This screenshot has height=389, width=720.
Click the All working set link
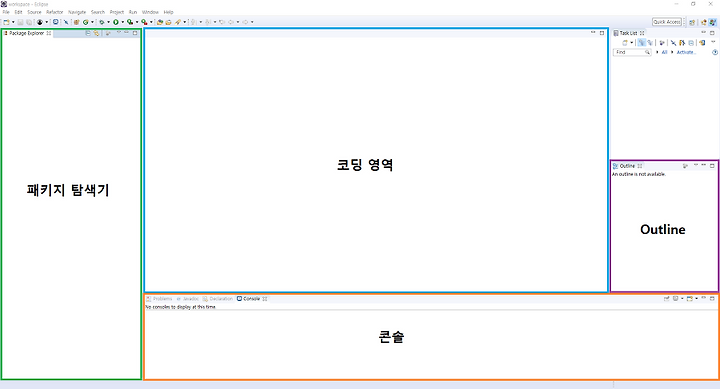[664, 52]
